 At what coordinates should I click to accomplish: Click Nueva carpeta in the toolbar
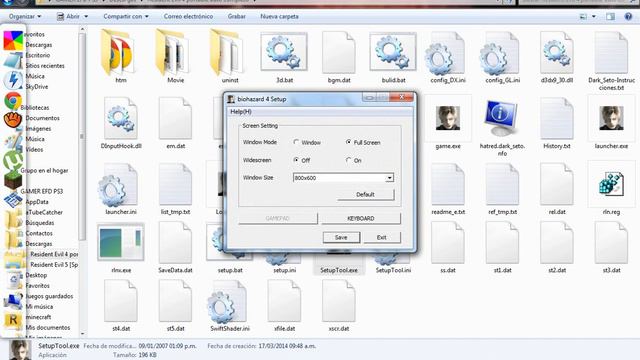(279, 16)
